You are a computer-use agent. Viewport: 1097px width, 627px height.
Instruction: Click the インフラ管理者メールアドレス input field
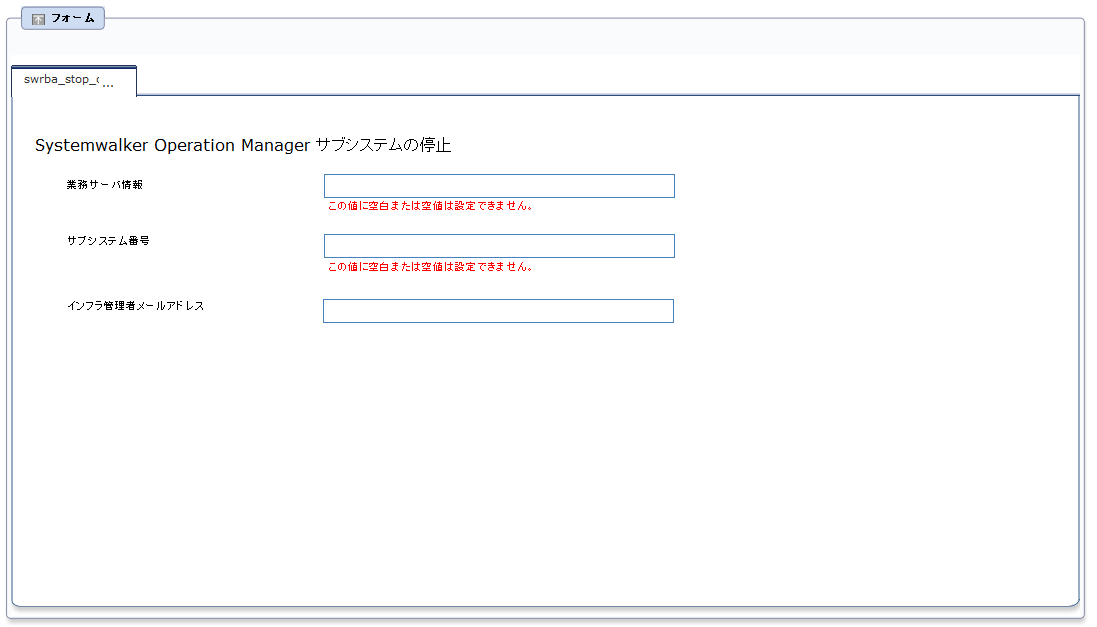(x=498, y=311)
